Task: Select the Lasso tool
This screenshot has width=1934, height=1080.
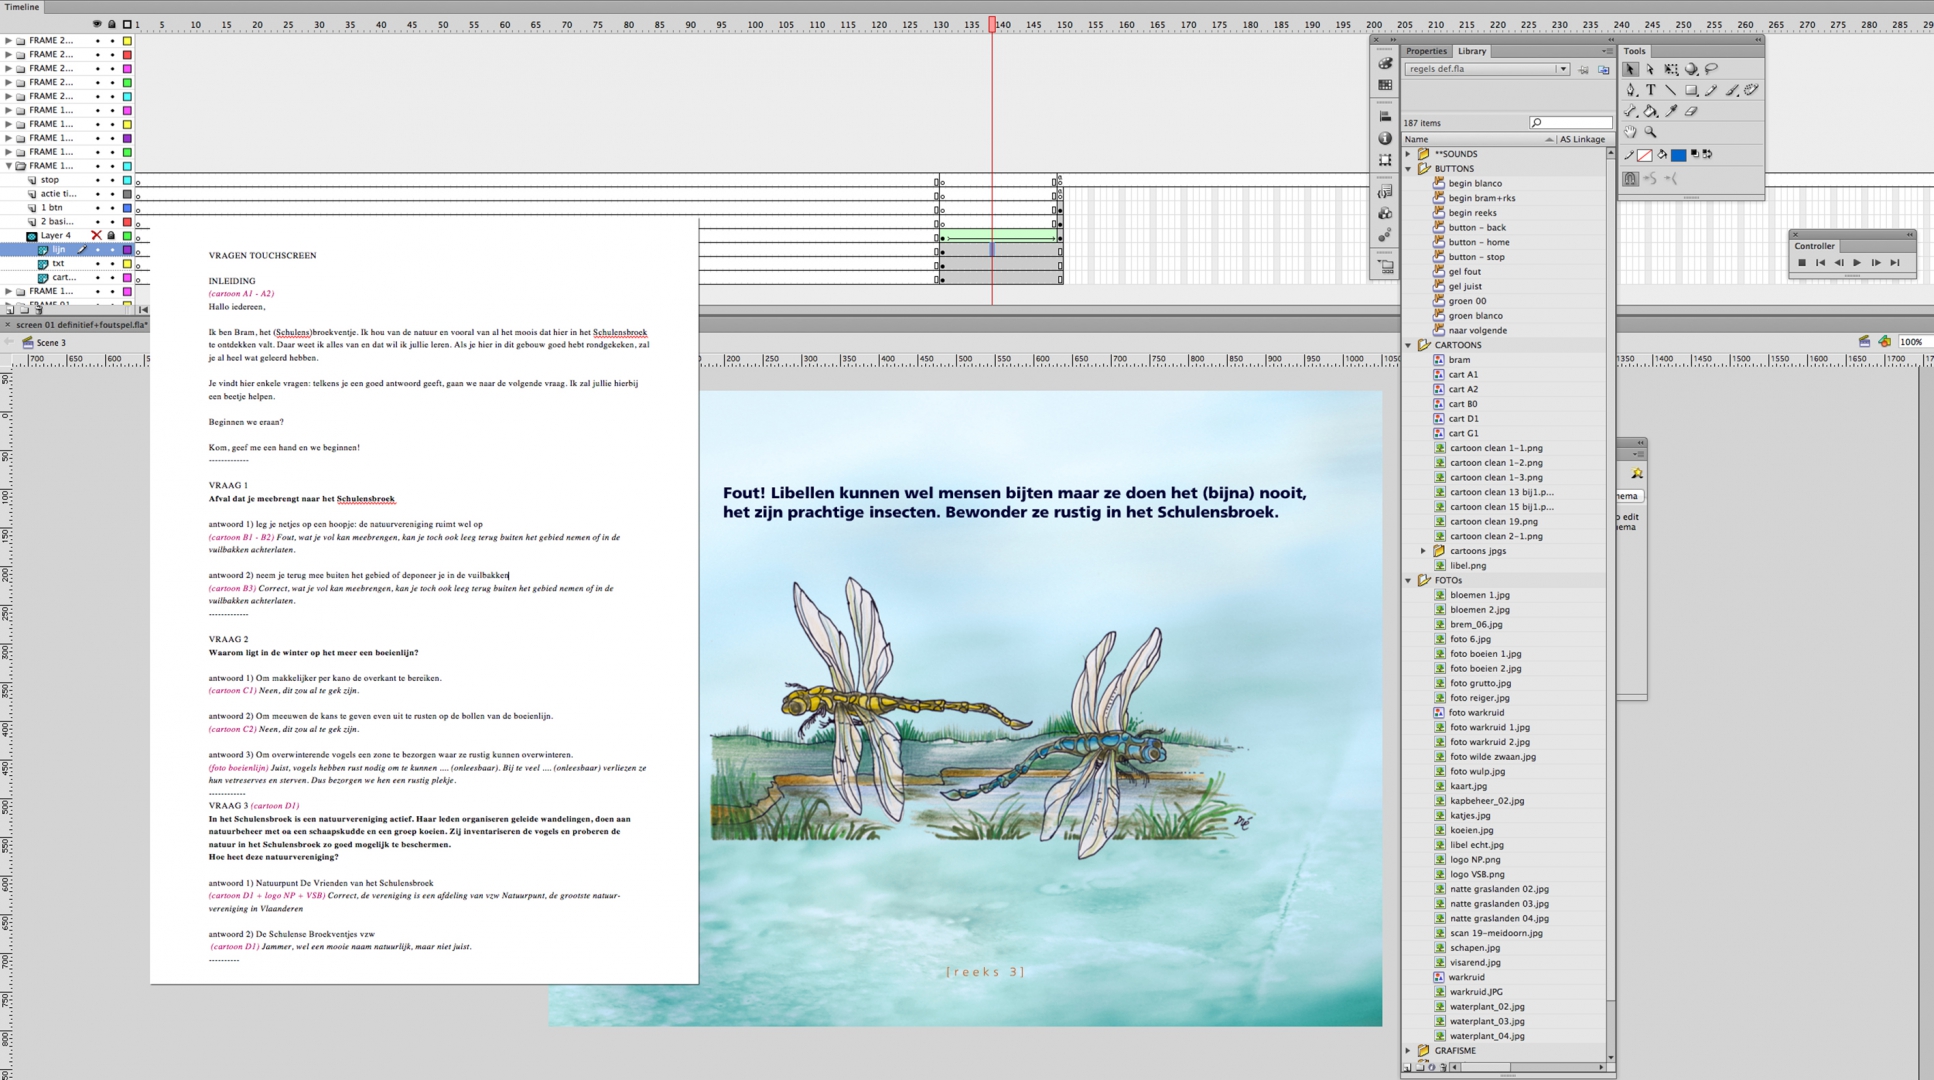Action: click(x=1711, y=69)
